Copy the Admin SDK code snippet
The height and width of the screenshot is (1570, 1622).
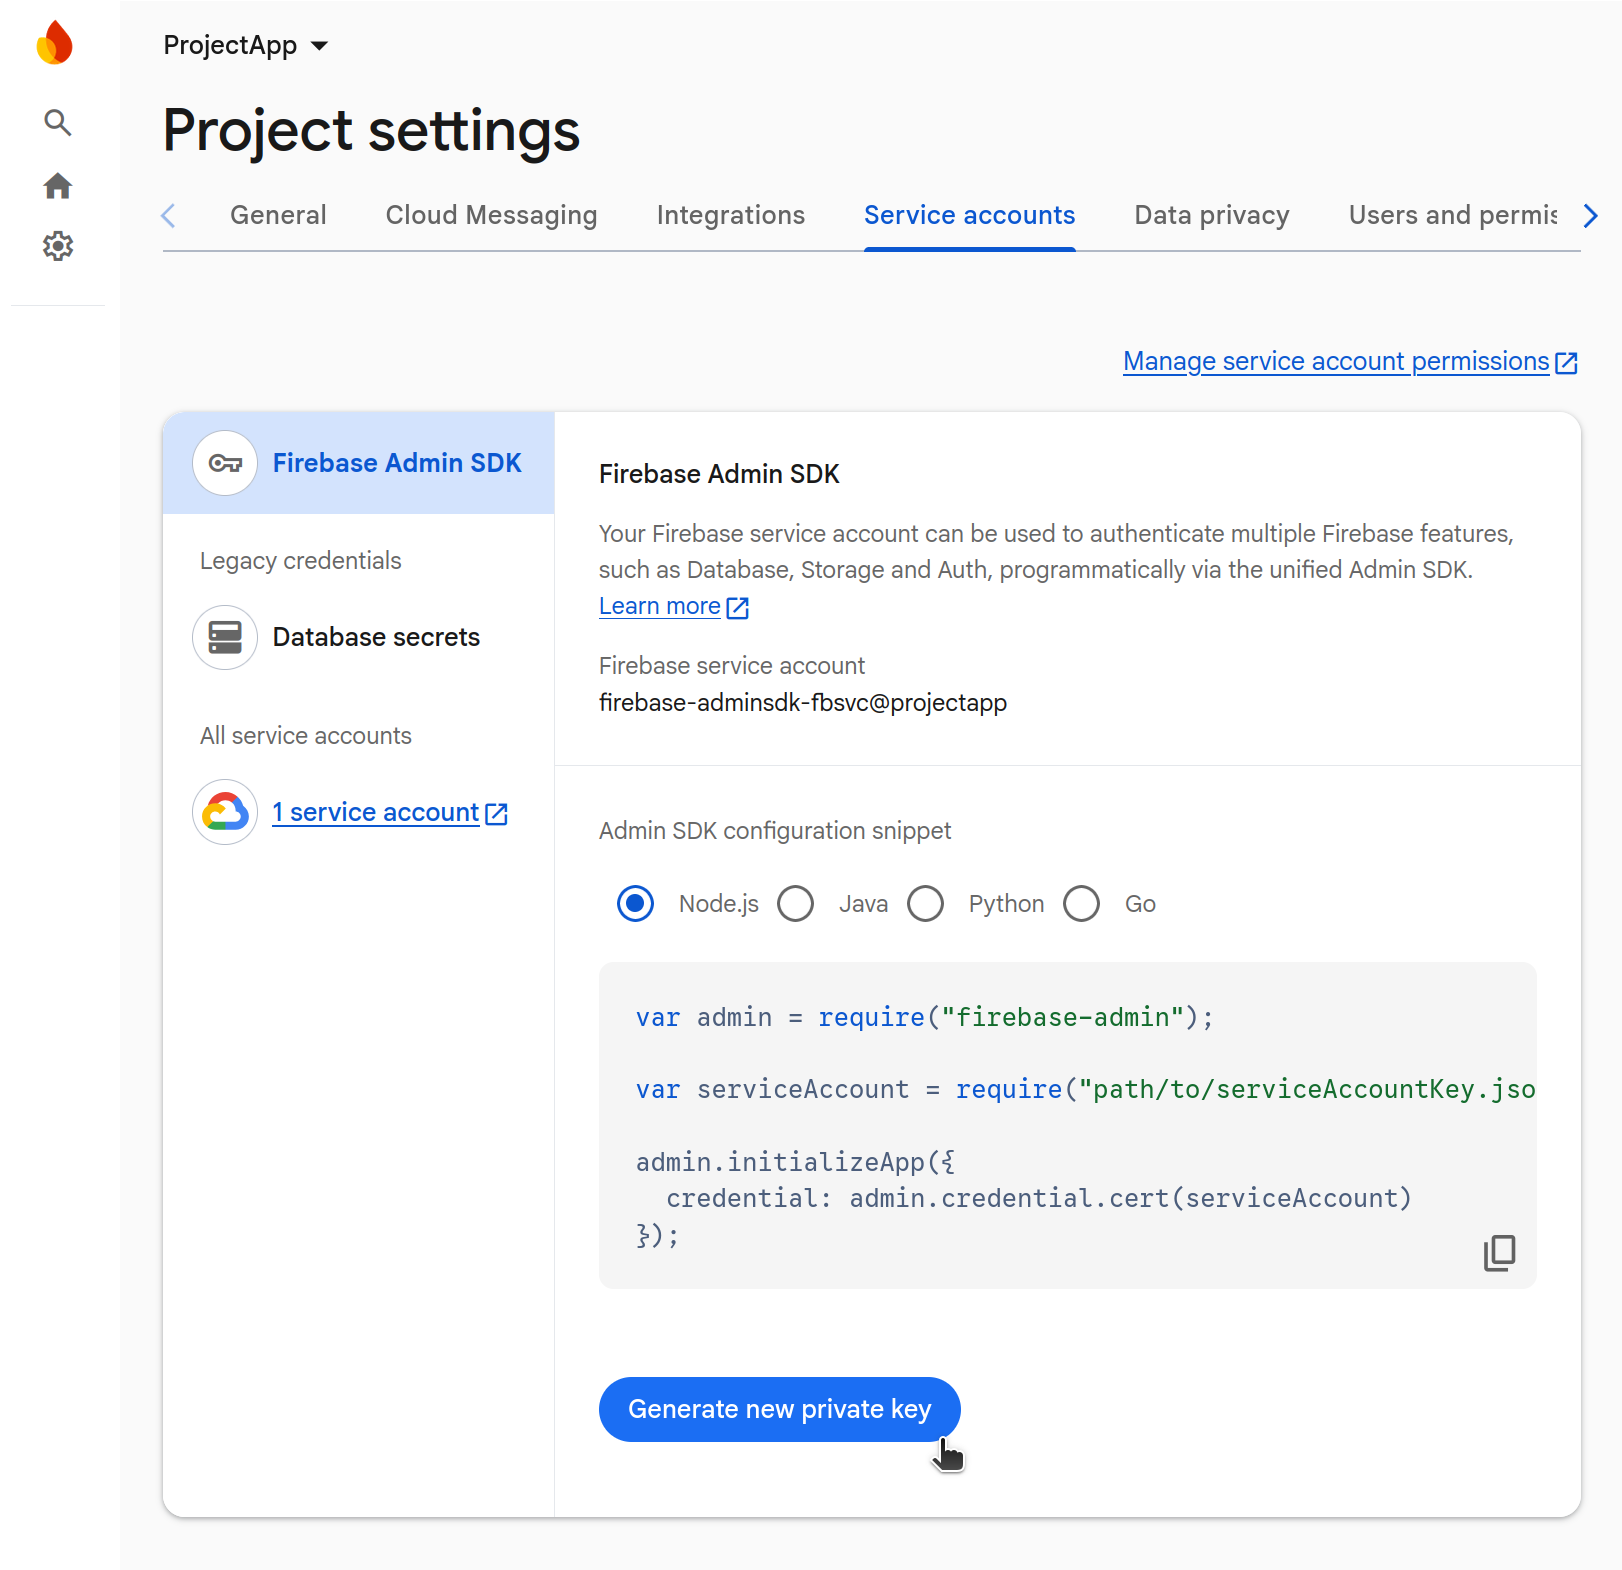tap(1499, 1252)
